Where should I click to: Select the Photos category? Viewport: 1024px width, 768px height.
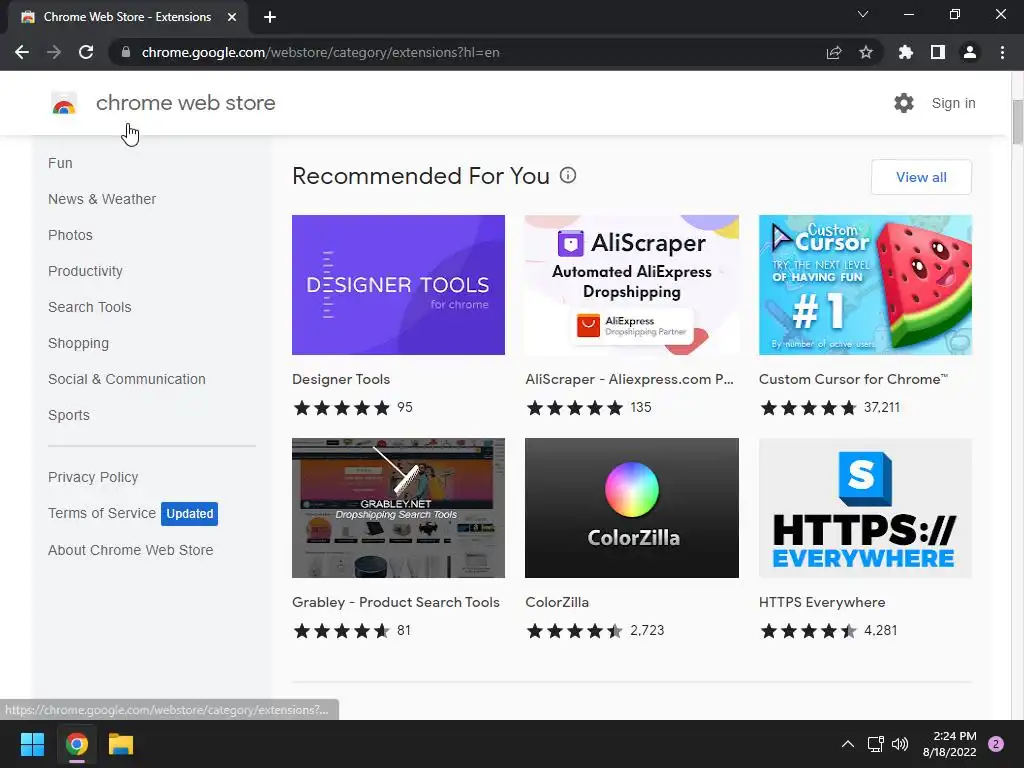71,235
